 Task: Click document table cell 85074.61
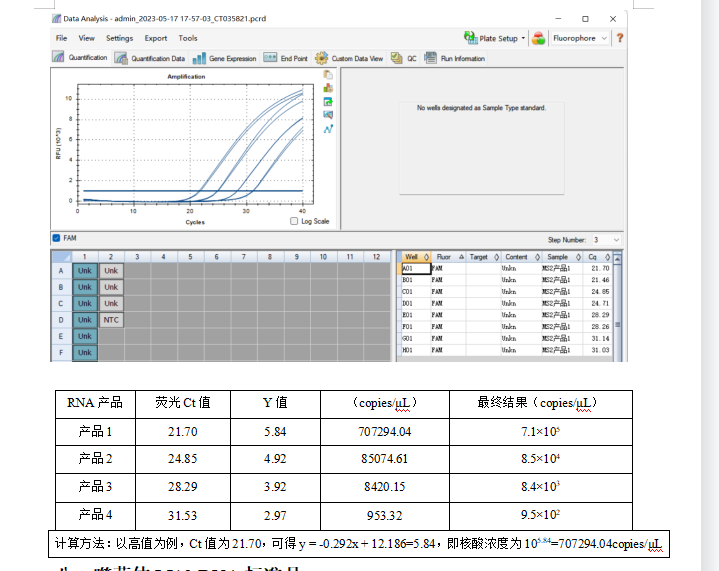[384, 459]
